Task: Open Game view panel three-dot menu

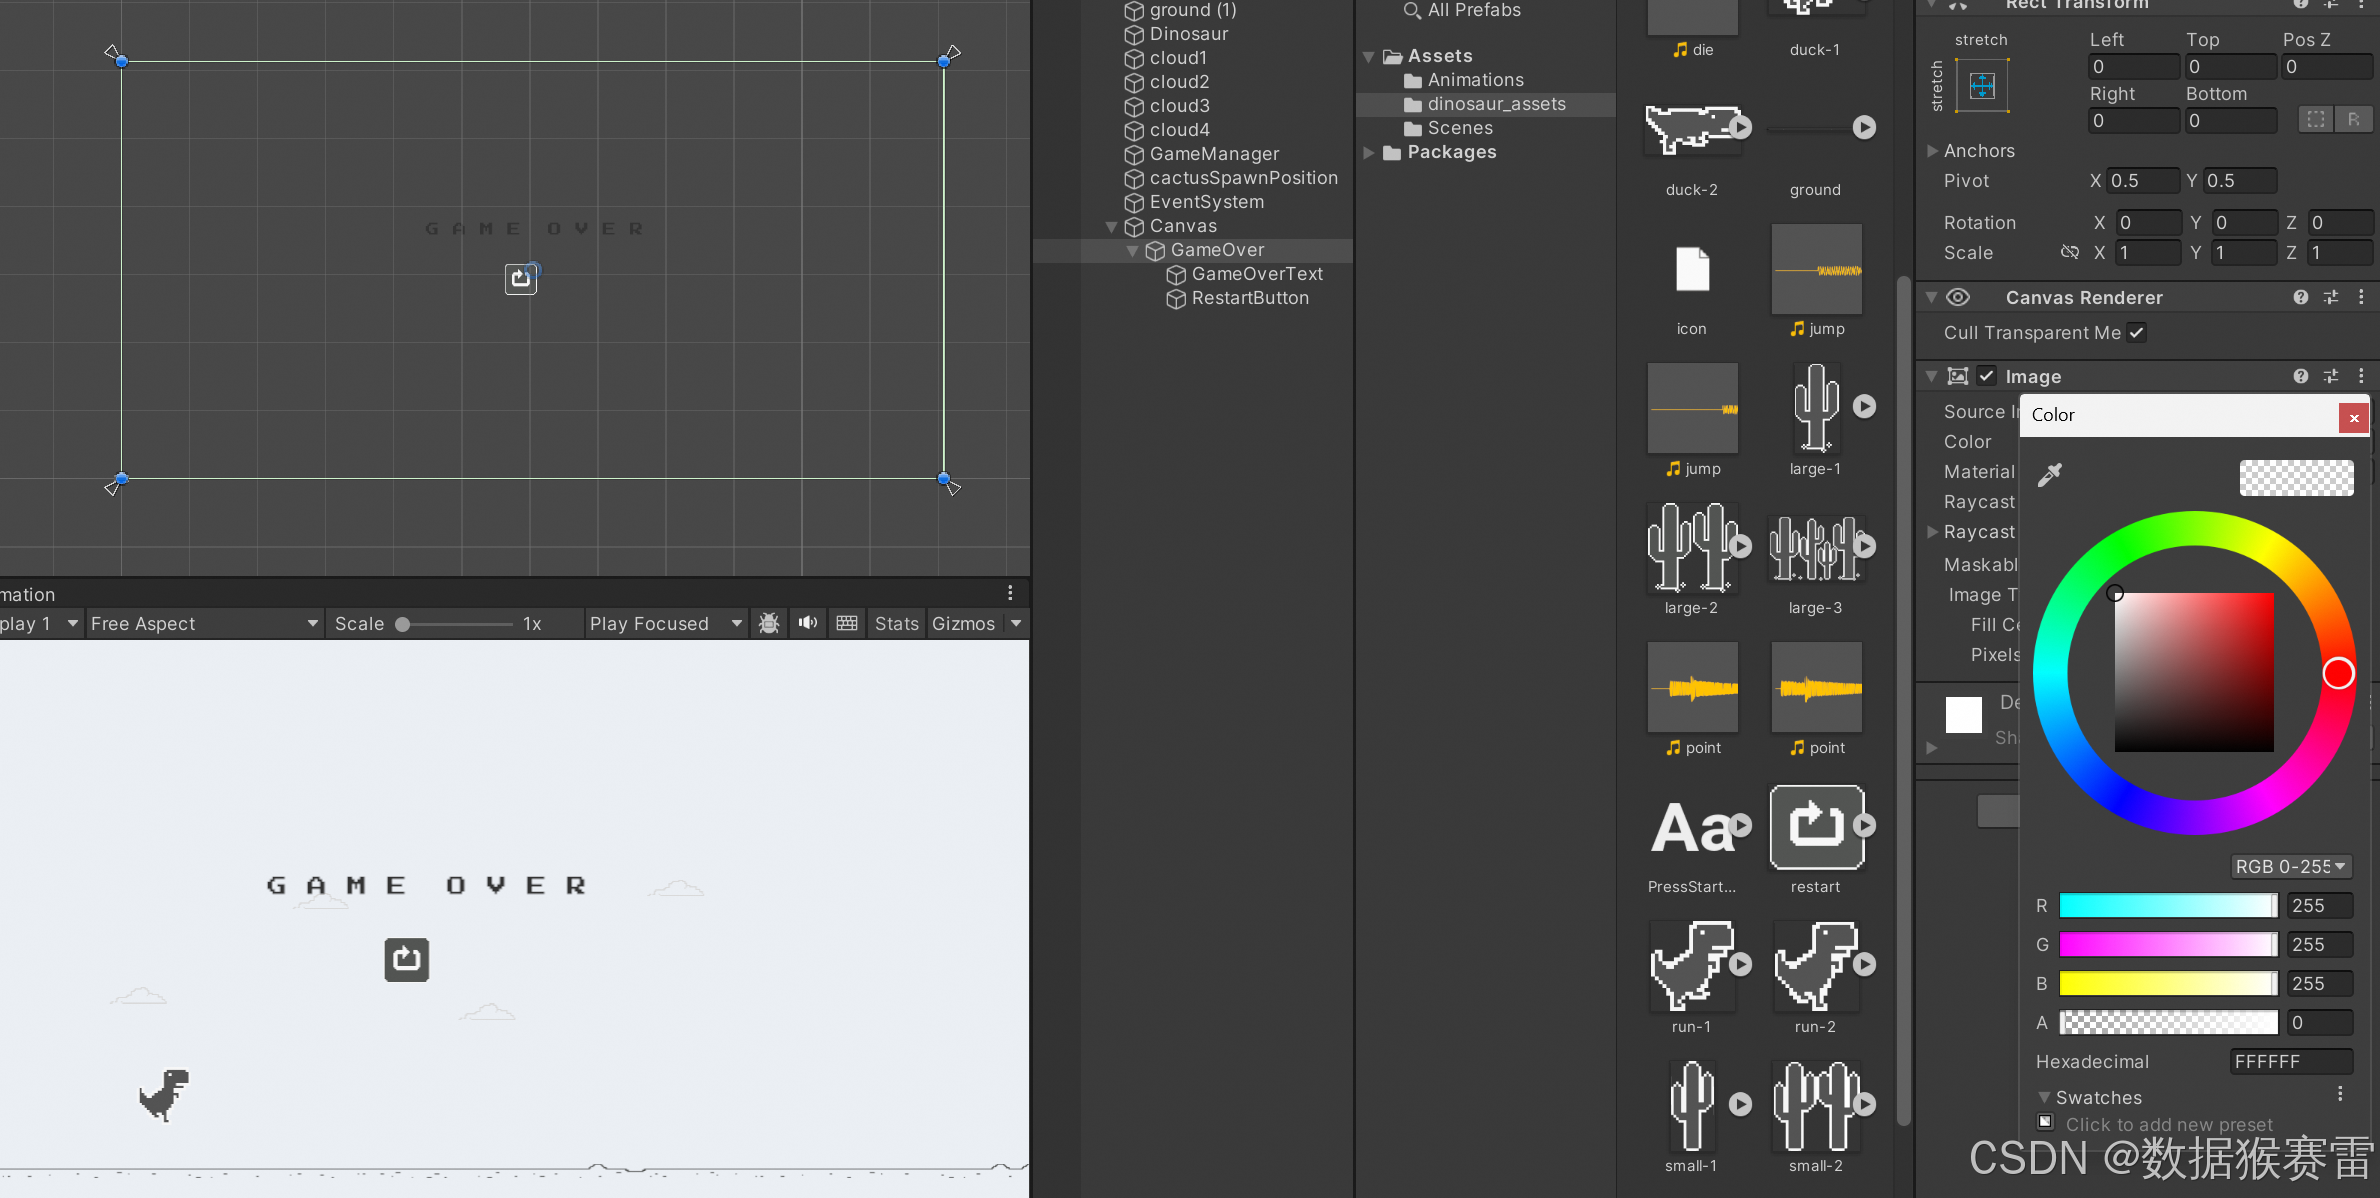Action: (1010, 593)
